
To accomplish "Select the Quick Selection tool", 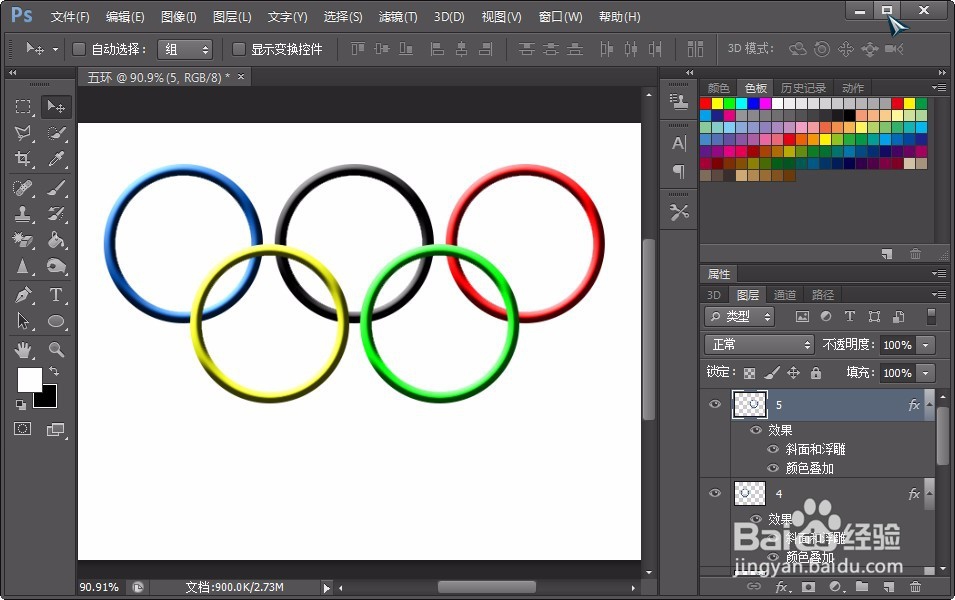I will tap(56, 133).
